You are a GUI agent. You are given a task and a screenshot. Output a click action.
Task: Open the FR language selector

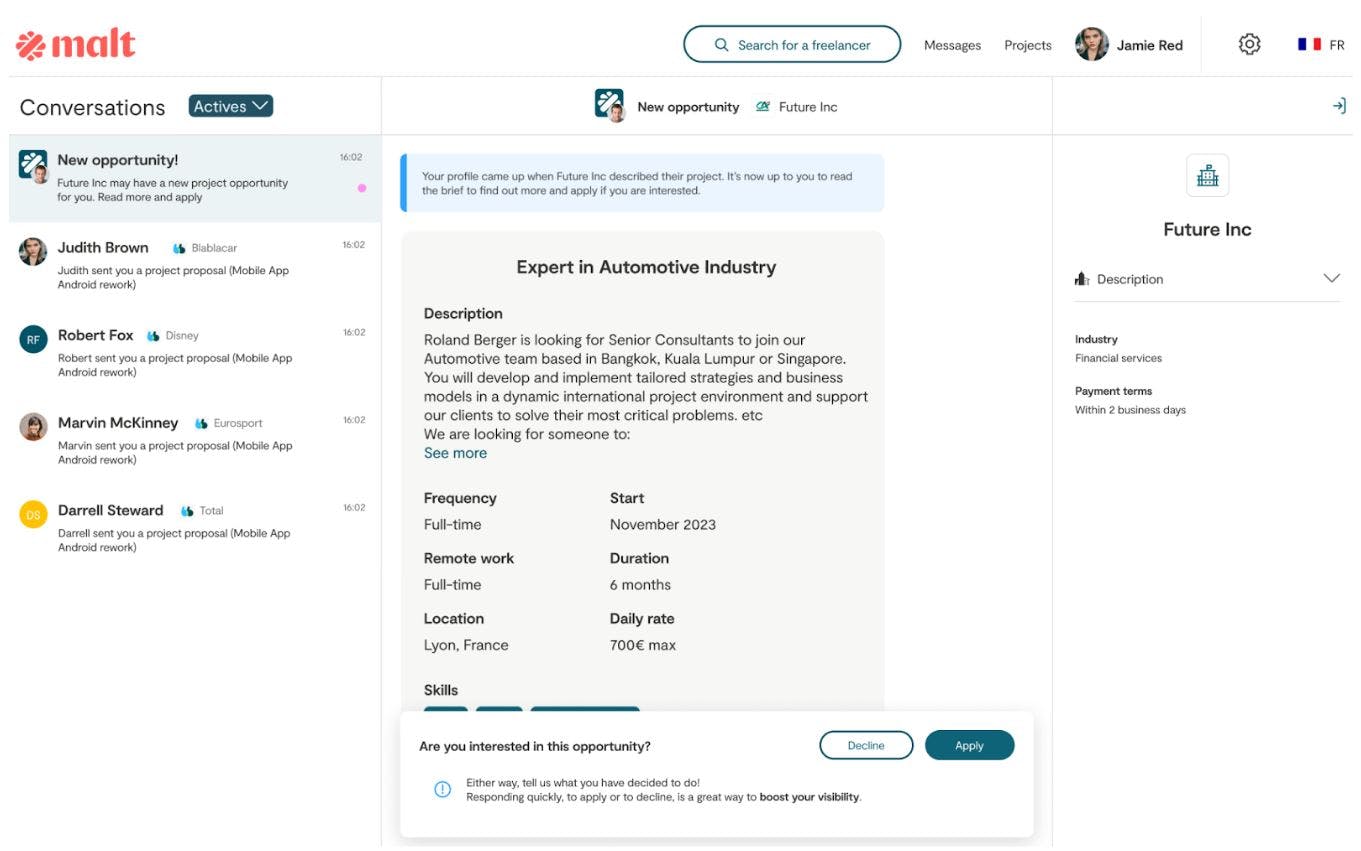pos(1321,45)
